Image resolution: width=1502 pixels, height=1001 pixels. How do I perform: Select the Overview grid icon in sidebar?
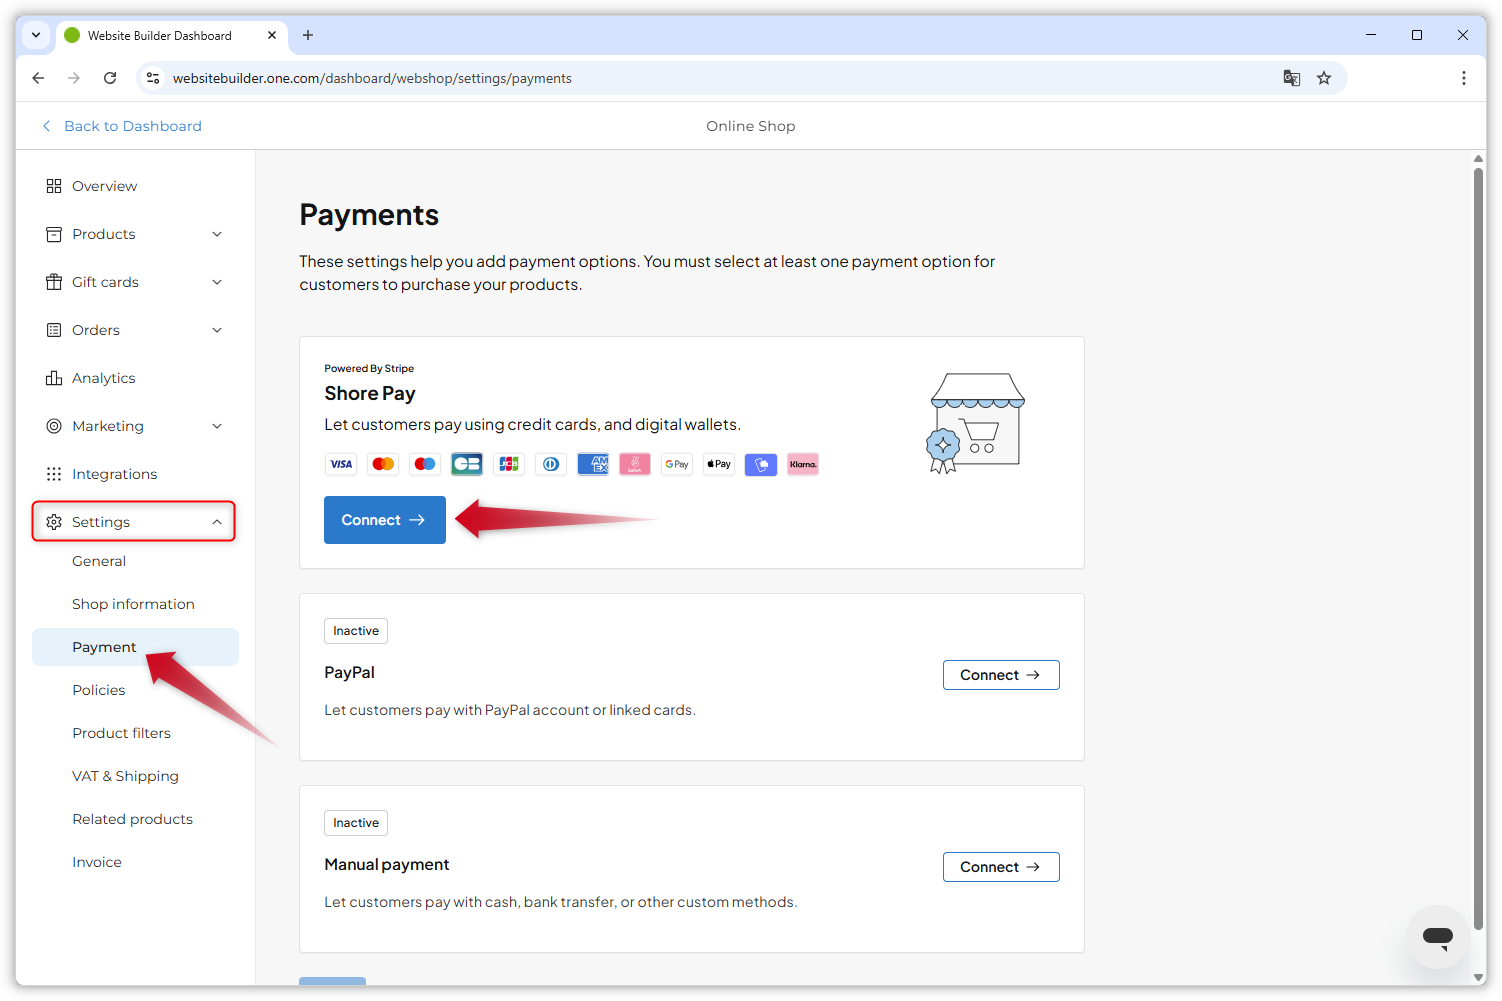click(54, 185)
